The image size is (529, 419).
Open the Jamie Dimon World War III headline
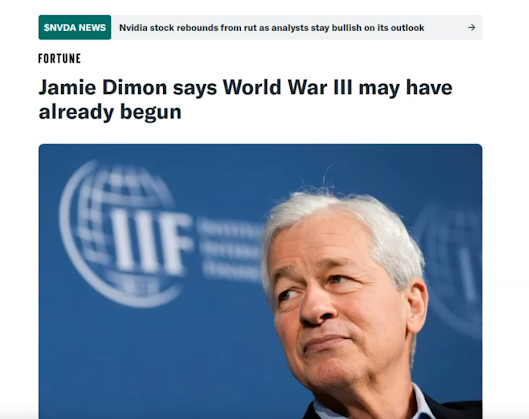click(245, 99)
